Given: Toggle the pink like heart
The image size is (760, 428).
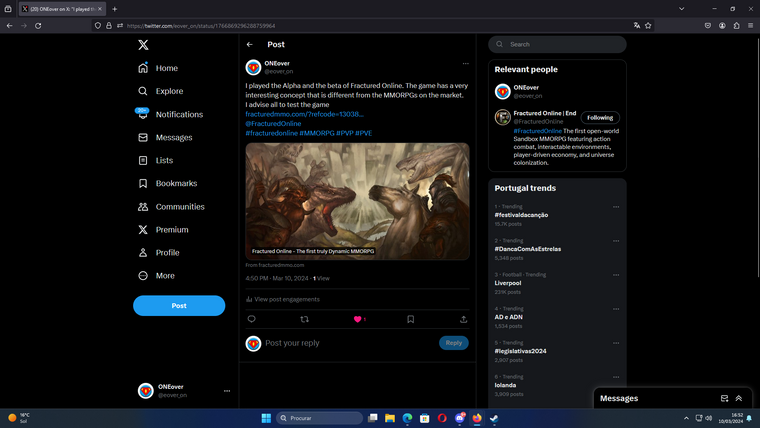Looking at the screenshot, I should click(358, 319).
